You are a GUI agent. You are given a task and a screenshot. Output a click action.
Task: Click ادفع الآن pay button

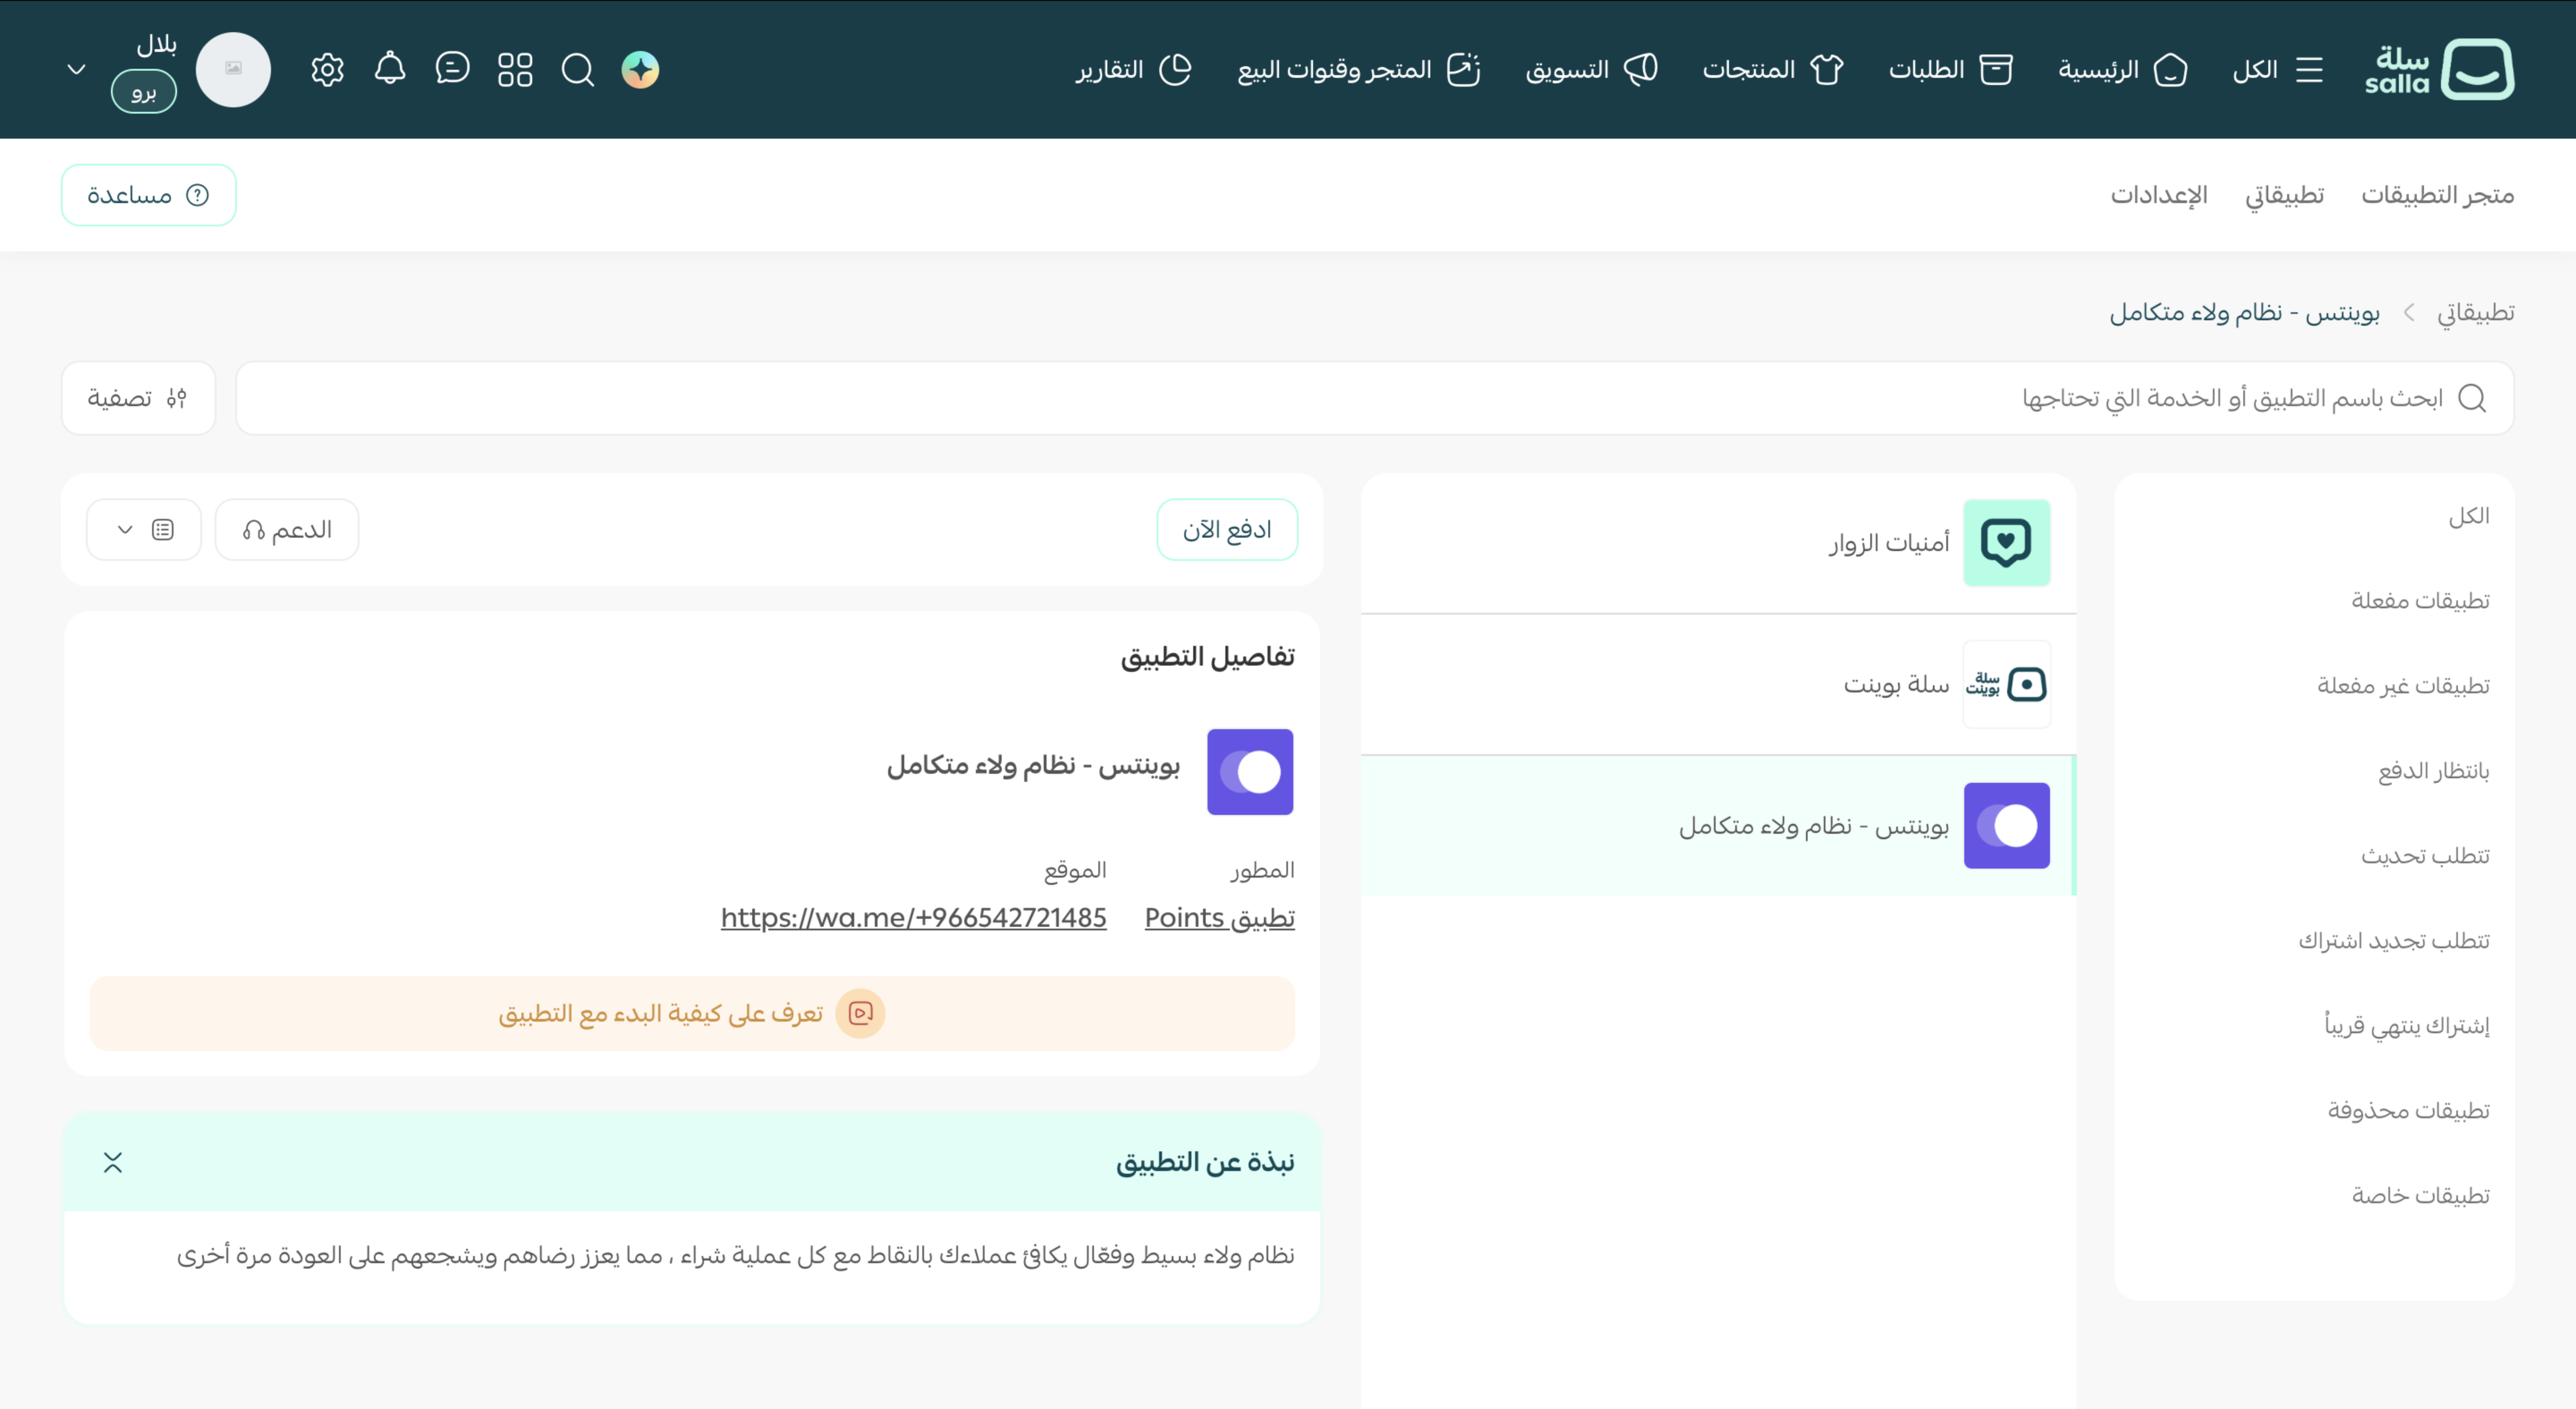click(x=1227, y=530)
